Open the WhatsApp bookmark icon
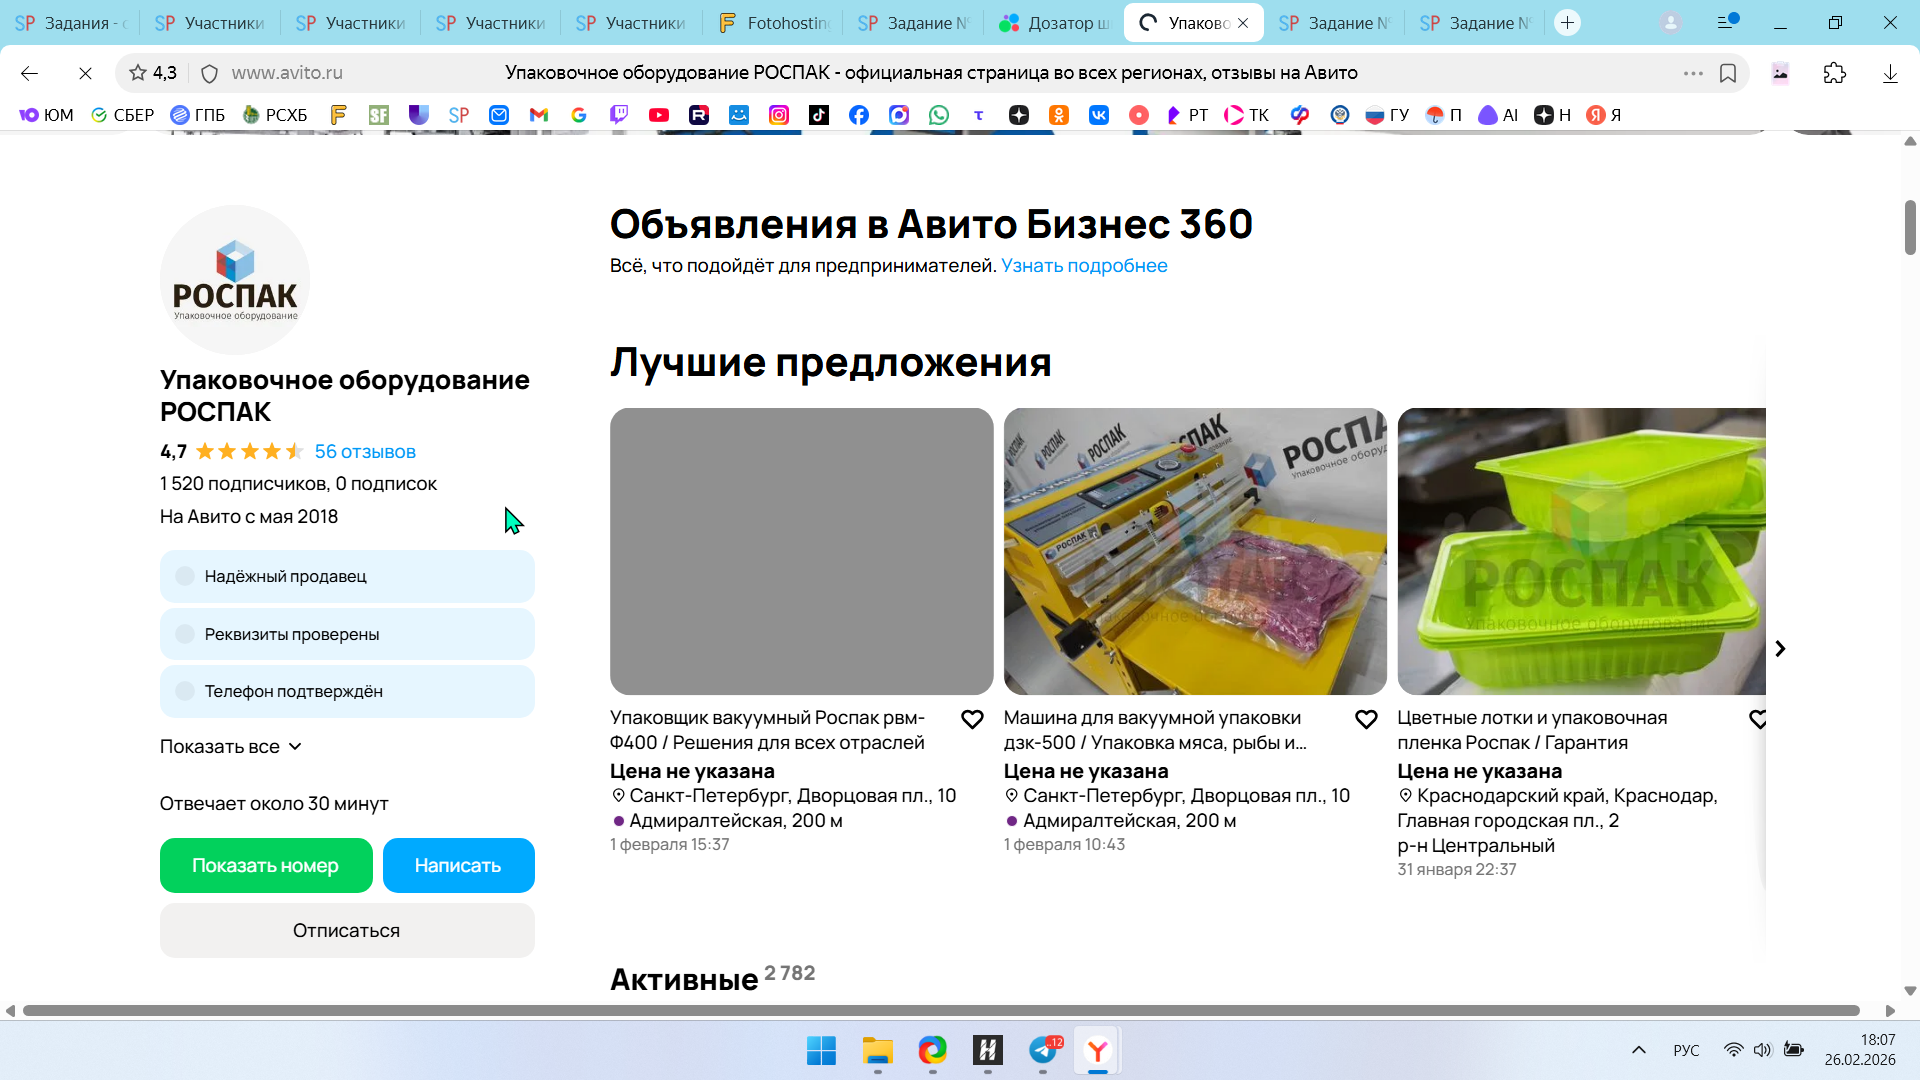This screenshot has width=1920, height=1080. [938, 115]
